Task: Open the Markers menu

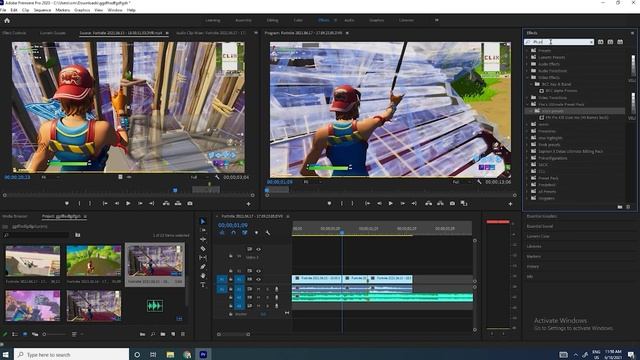Action: (62, 10)
